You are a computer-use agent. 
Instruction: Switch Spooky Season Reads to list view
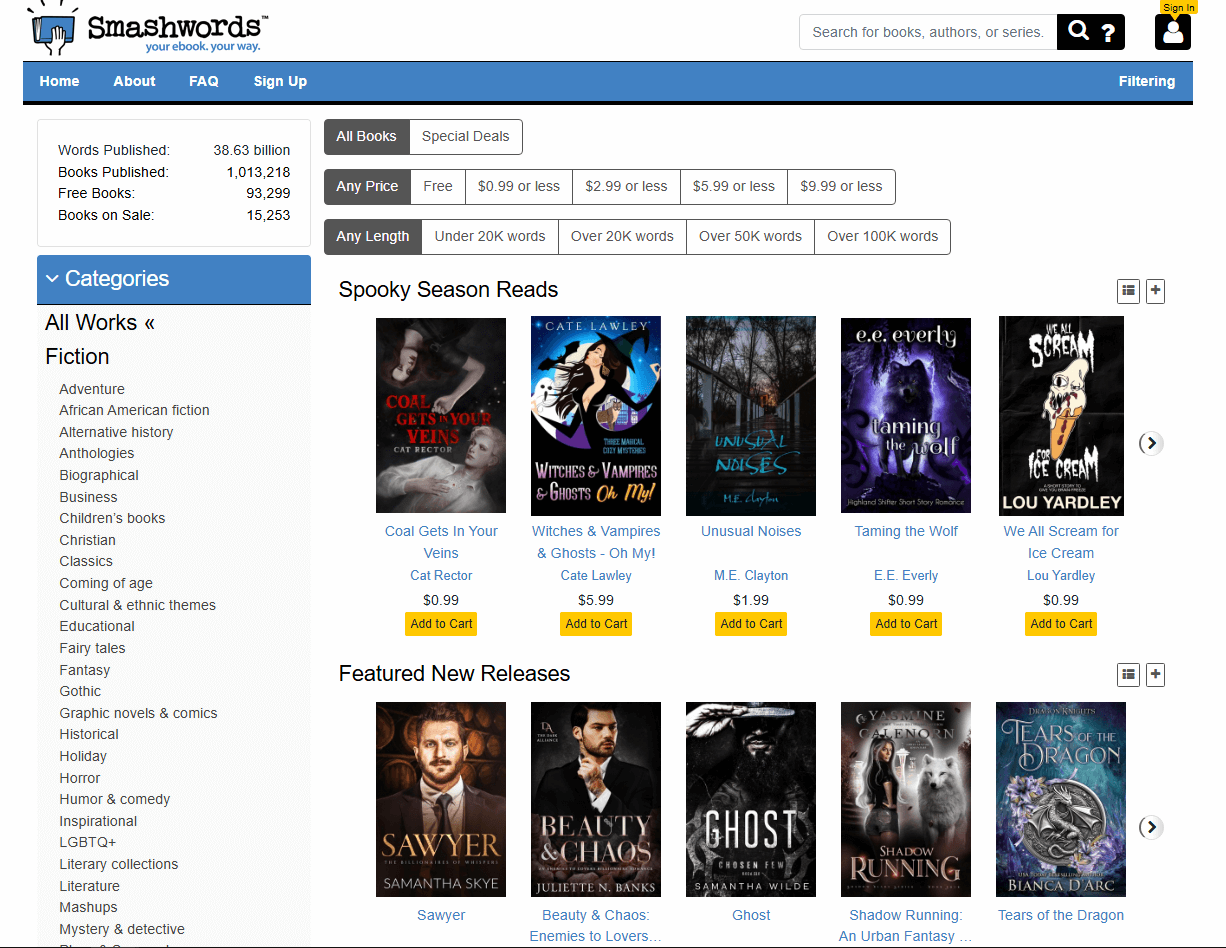coord(1128,291)
